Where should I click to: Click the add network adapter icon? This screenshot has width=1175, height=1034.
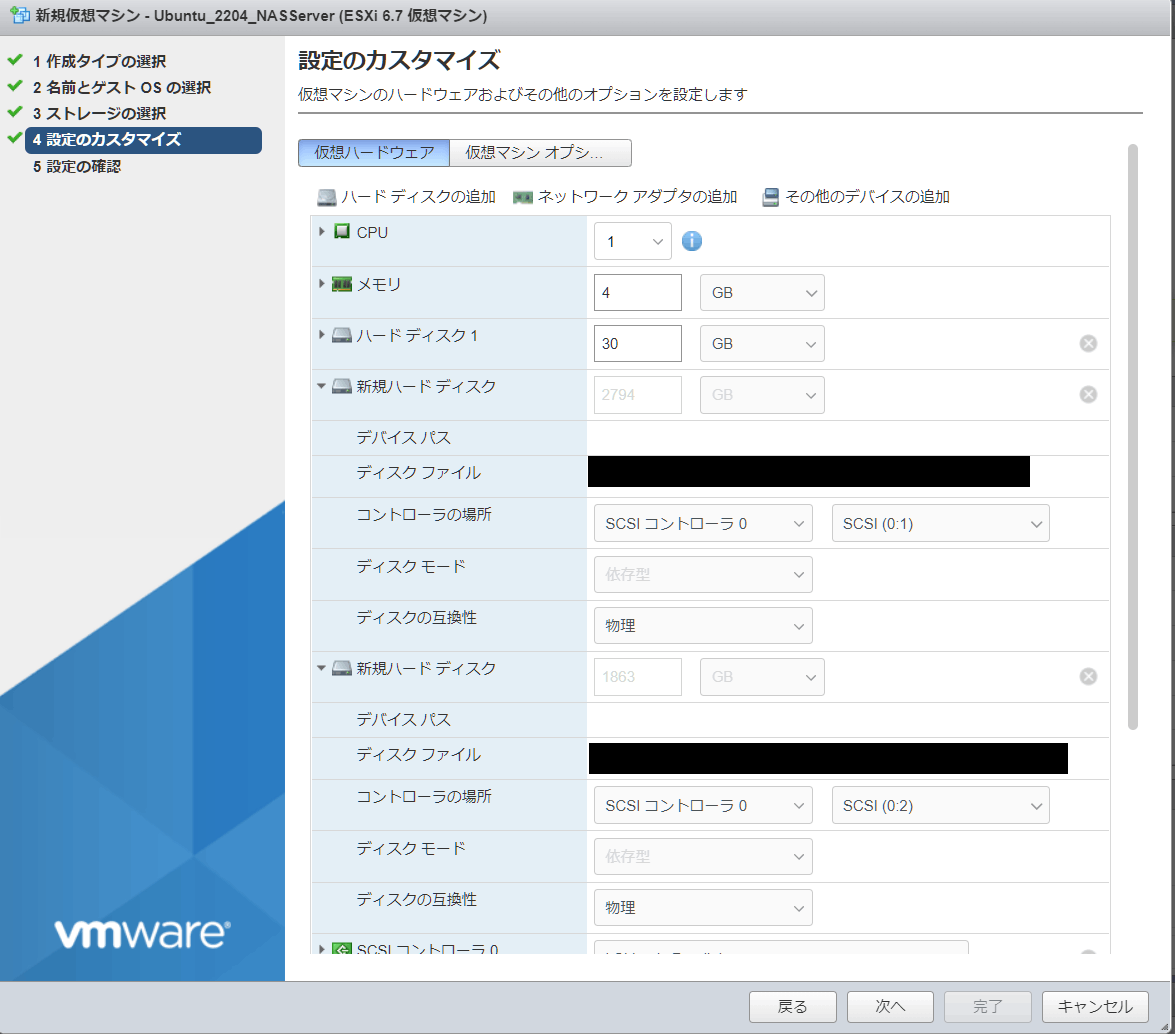click(x=522, y=197)
